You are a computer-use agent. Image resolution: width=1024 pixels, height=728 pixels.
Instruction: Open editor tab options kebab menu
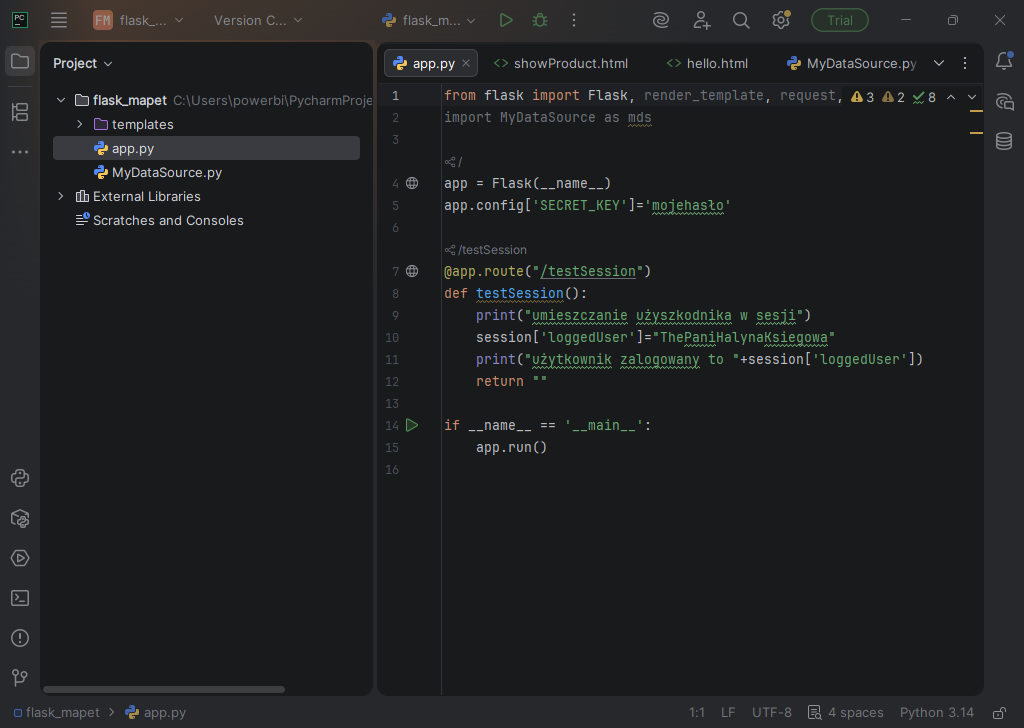tap(965, 63)
